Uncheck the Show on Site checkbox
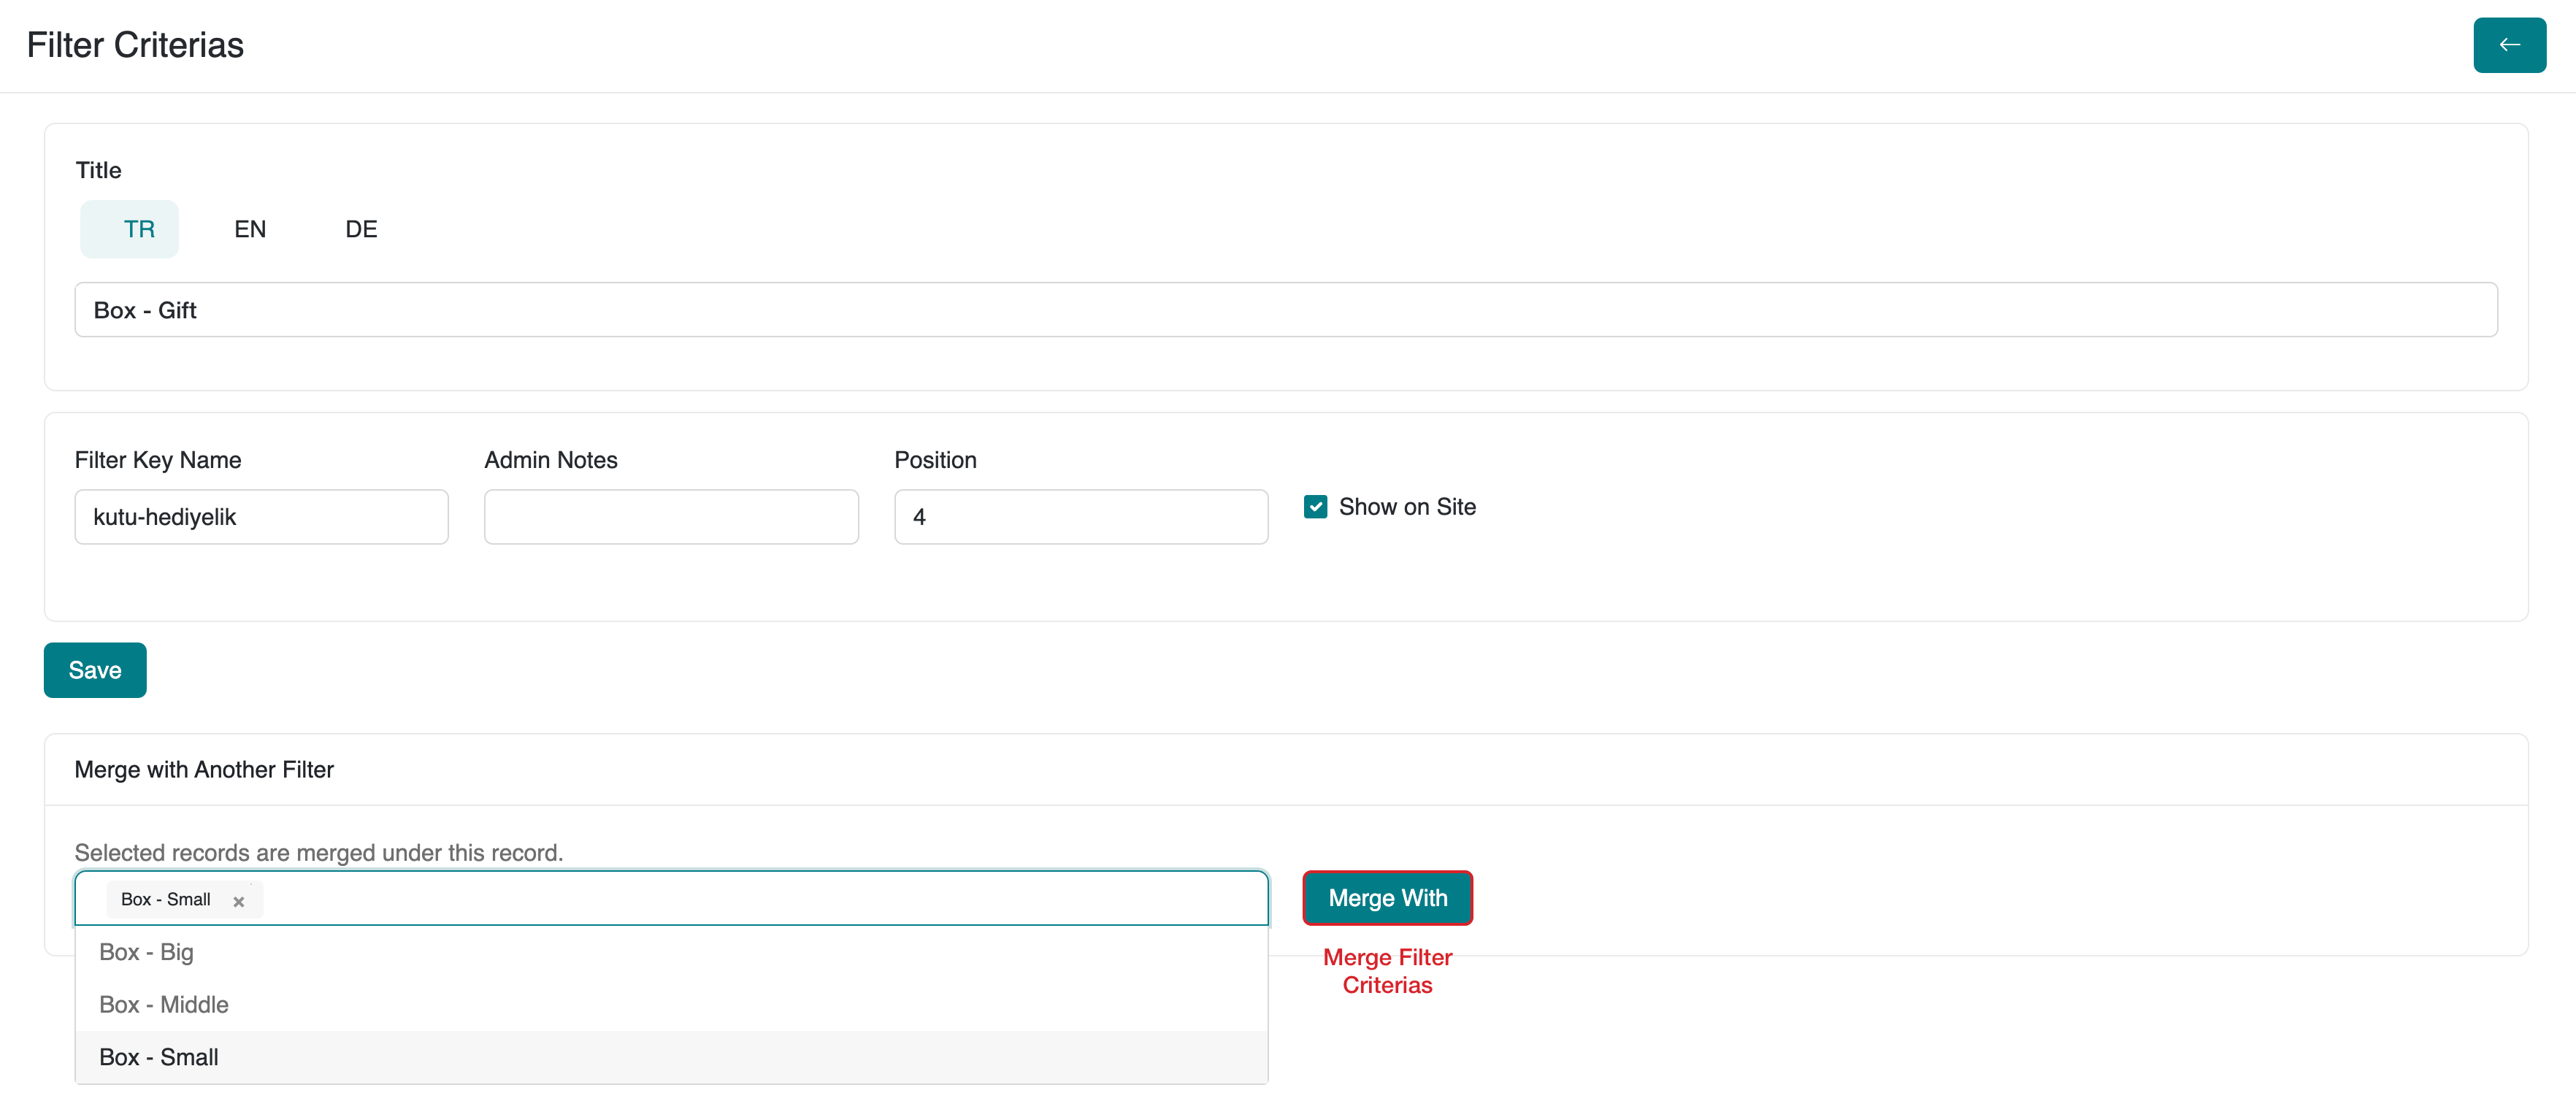Image resolution: width=2576 pixels, height=1120 pixels. [x=1315, y=507]
